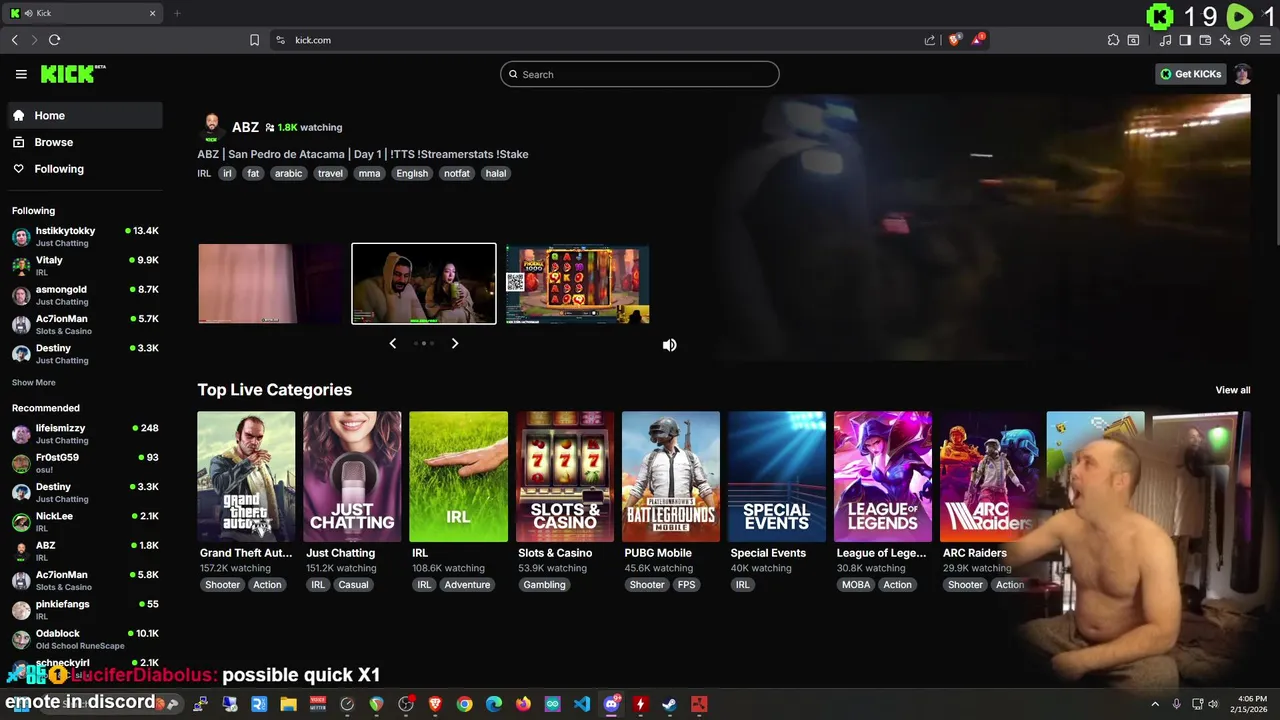Viewport: 1280px width, 720px height.
Task: Show previous featured stream arrow
Action: click(x=392, y=343)
